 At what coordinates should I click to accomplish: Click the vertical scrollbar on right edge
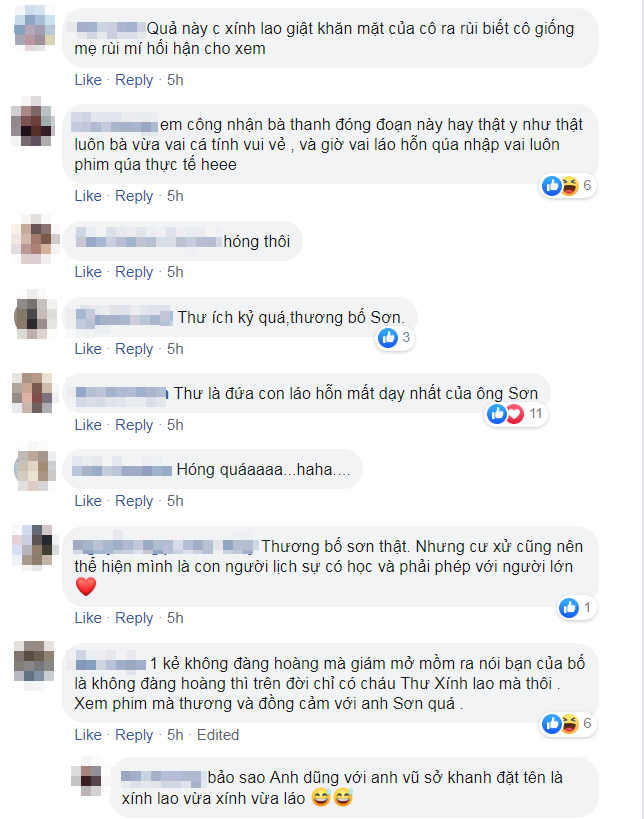(642, 410)
